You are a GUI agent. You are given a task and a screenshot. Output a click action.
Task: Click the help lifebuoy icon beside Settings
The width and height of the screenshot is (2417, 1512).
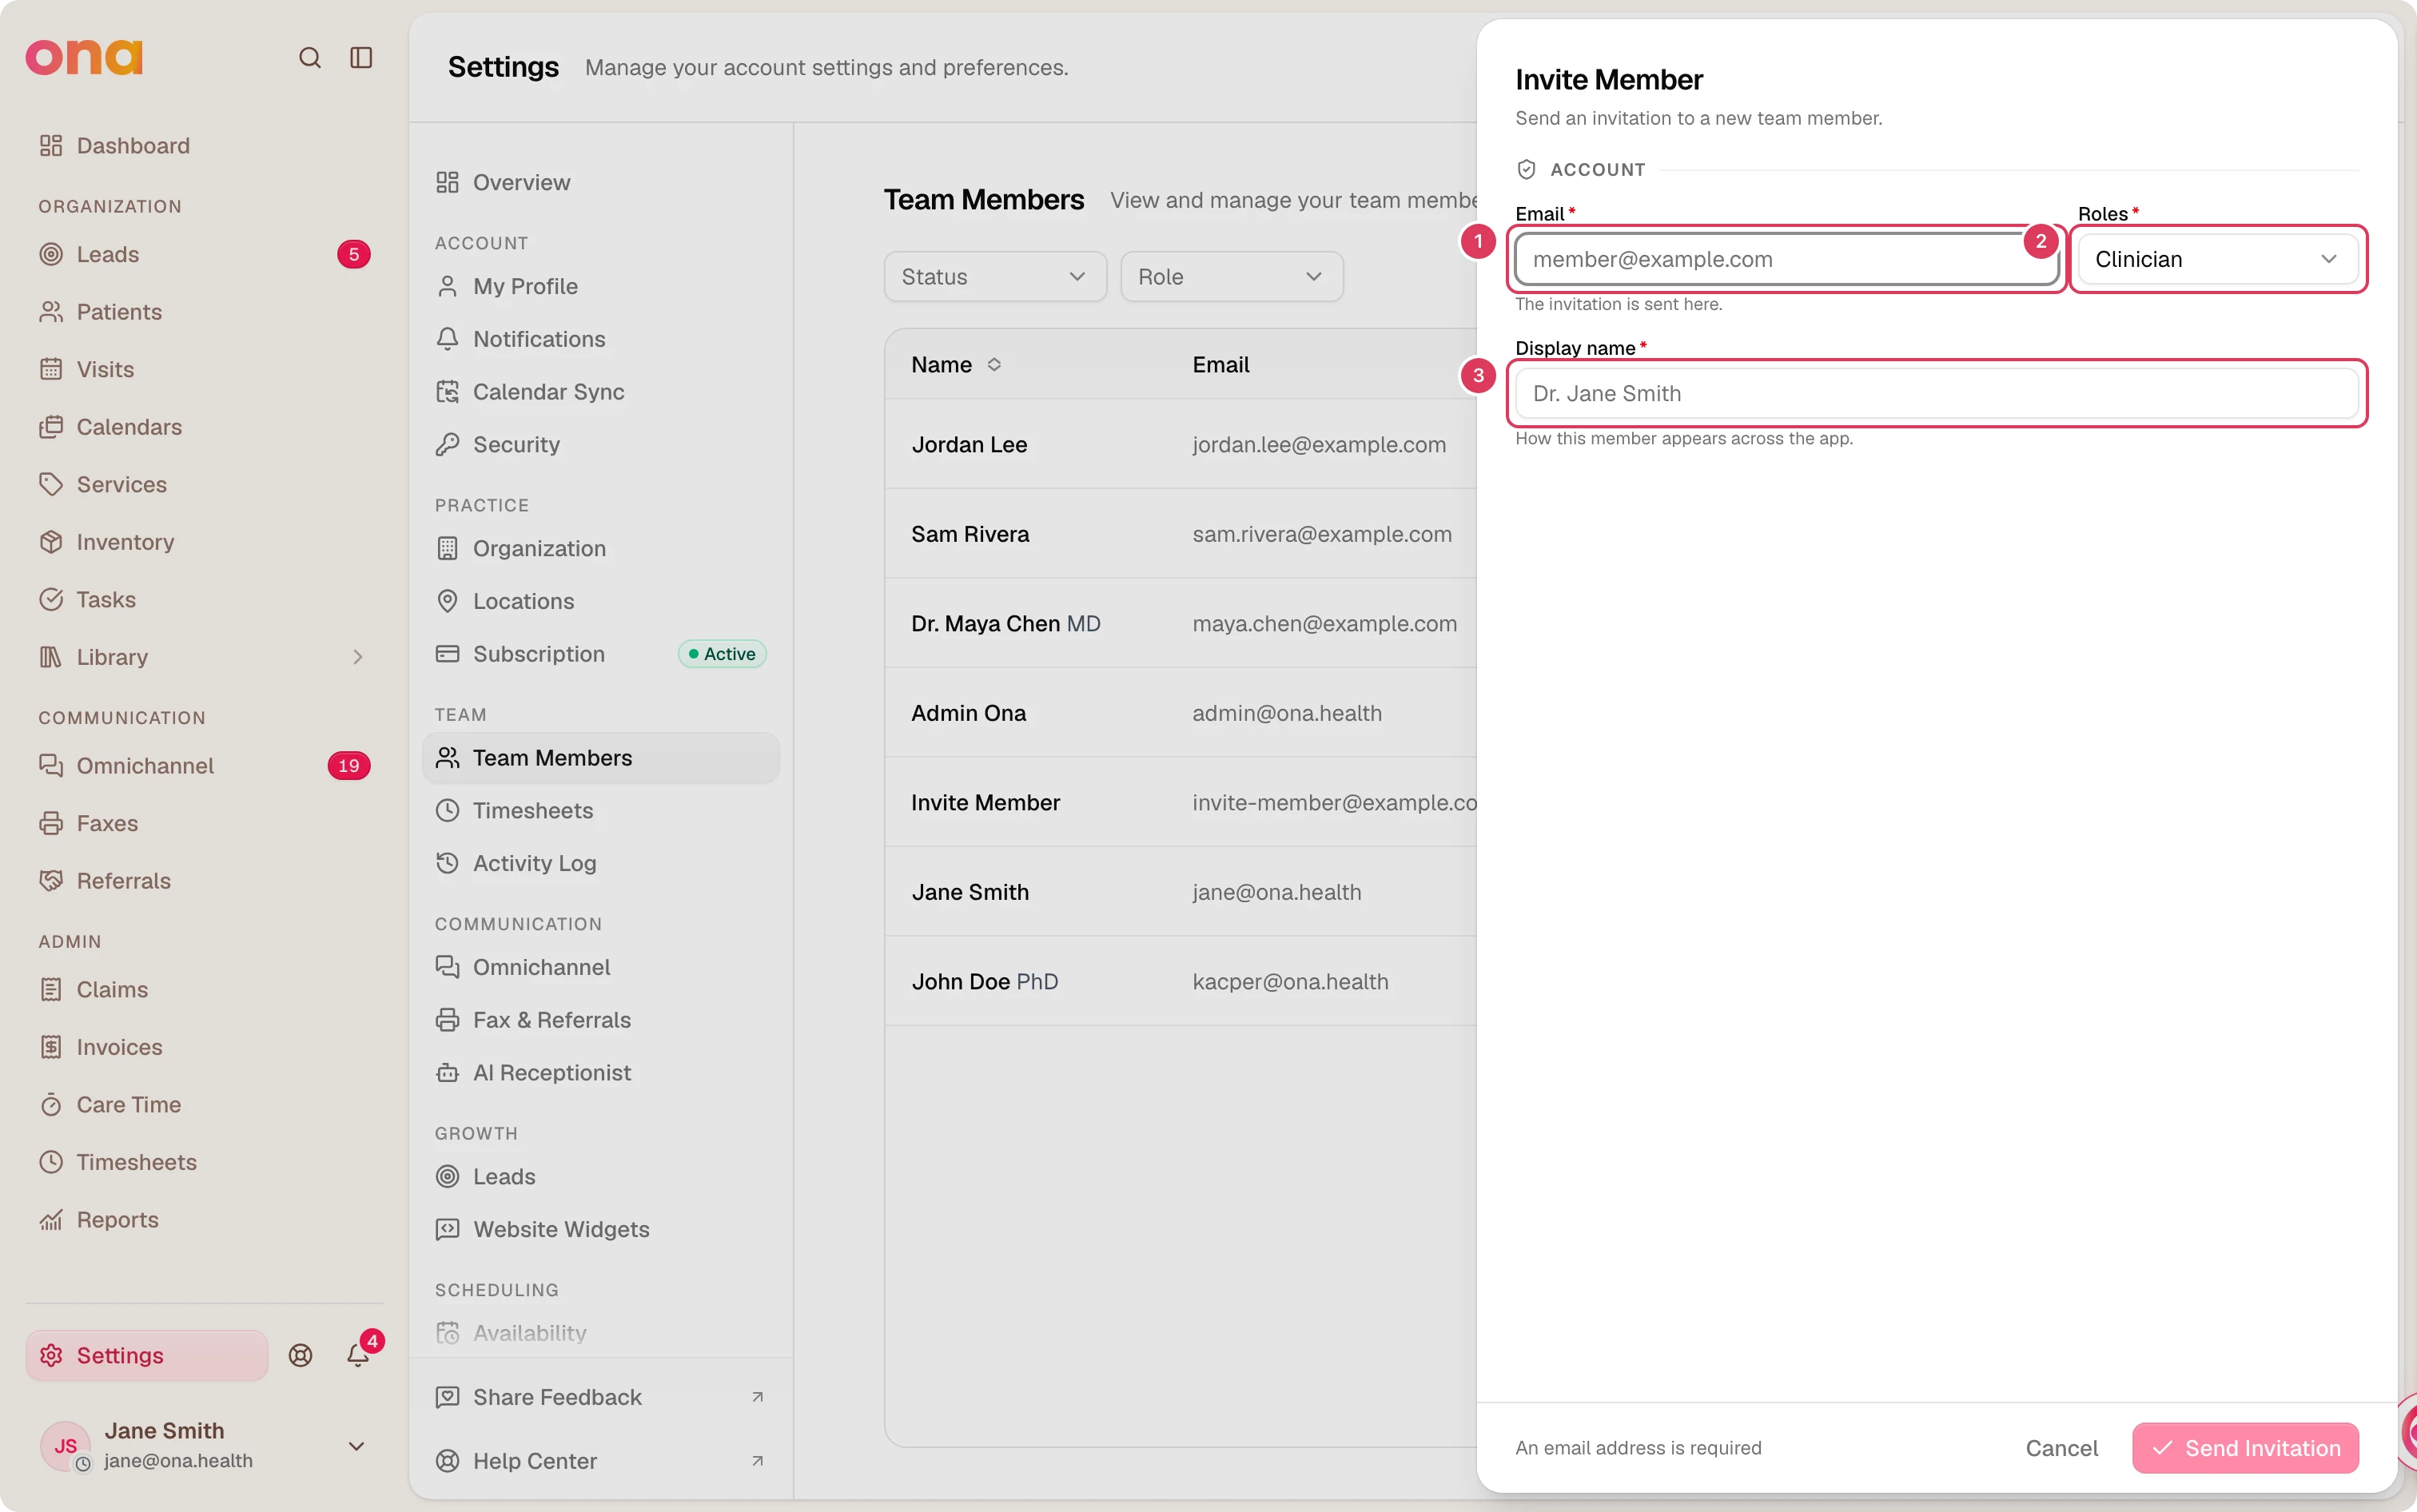pyautogui.click(x=300, y=1355)
